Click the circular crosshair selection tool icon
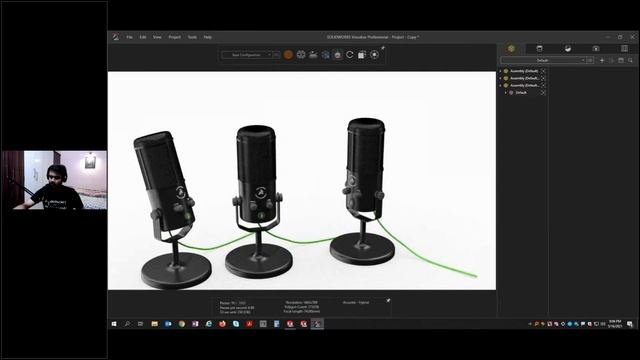Viewport: 640px width, 360px height. [x=301, y=55]
